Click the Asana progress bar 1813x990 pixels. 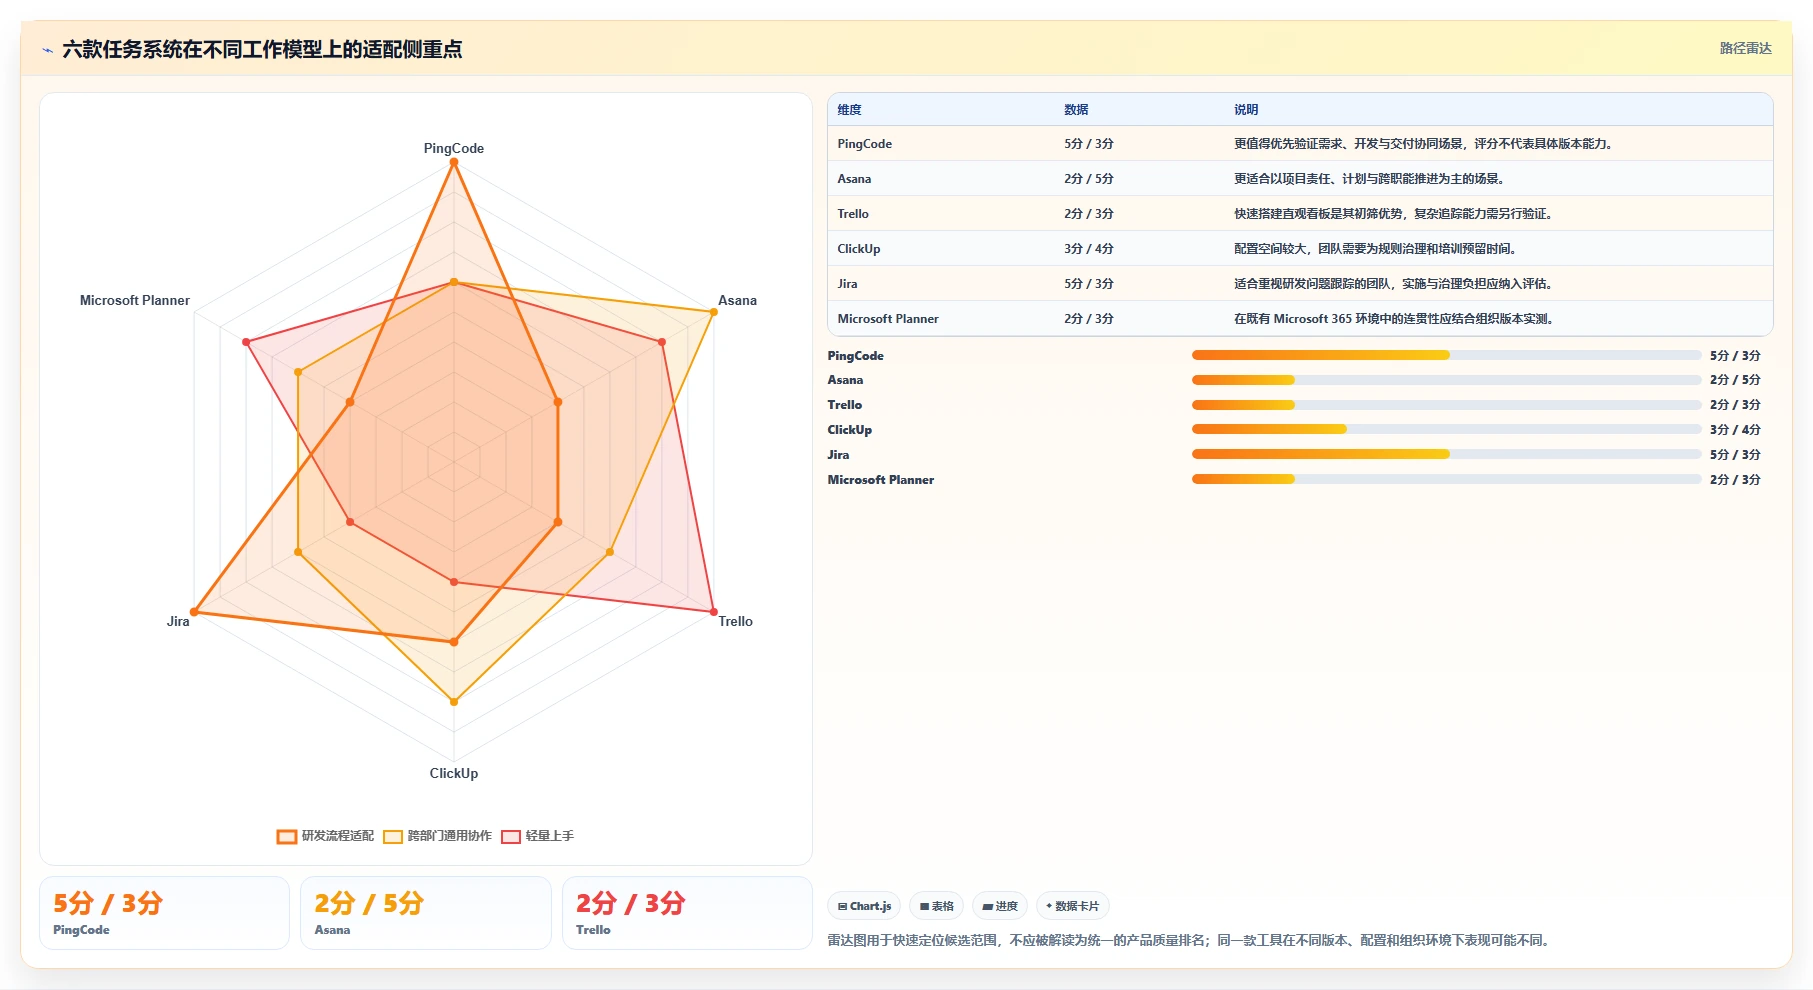[1446, 380]
